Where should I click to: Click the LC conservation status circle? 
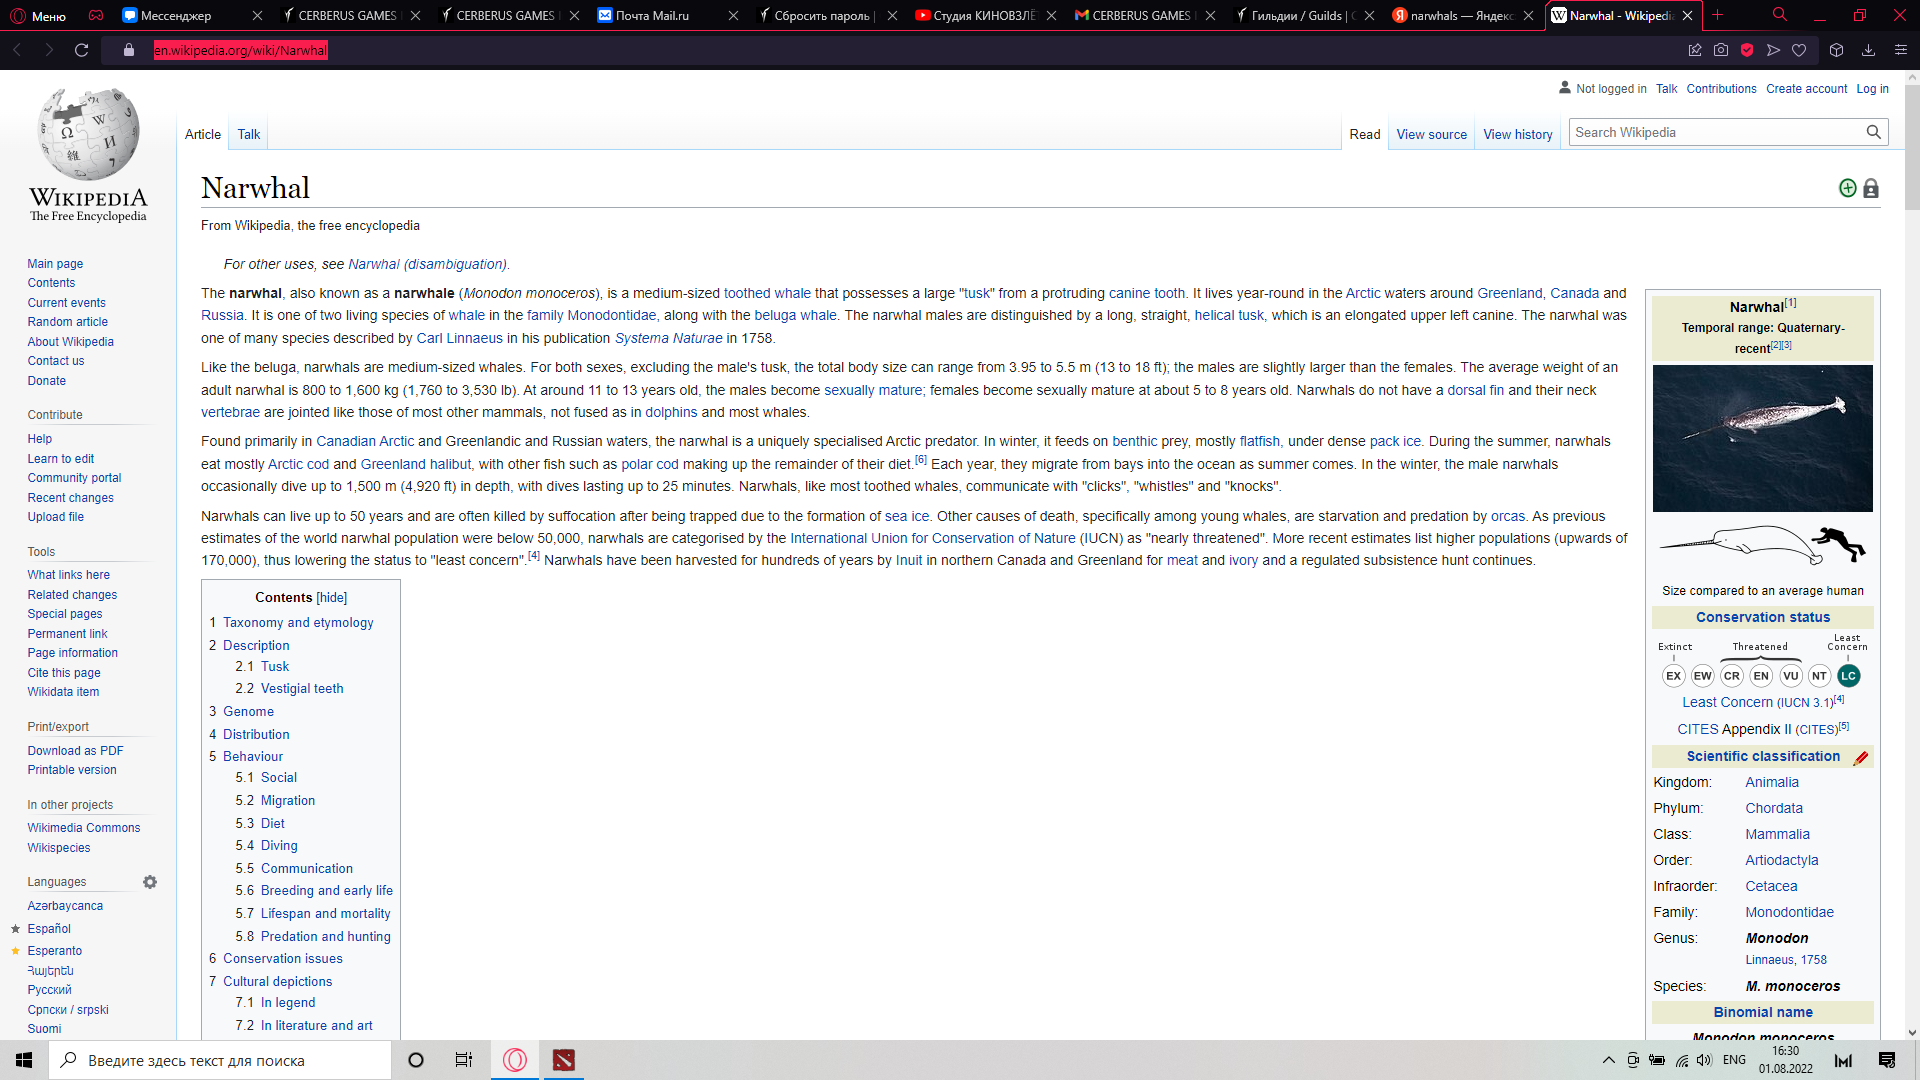click(1848, 676)
